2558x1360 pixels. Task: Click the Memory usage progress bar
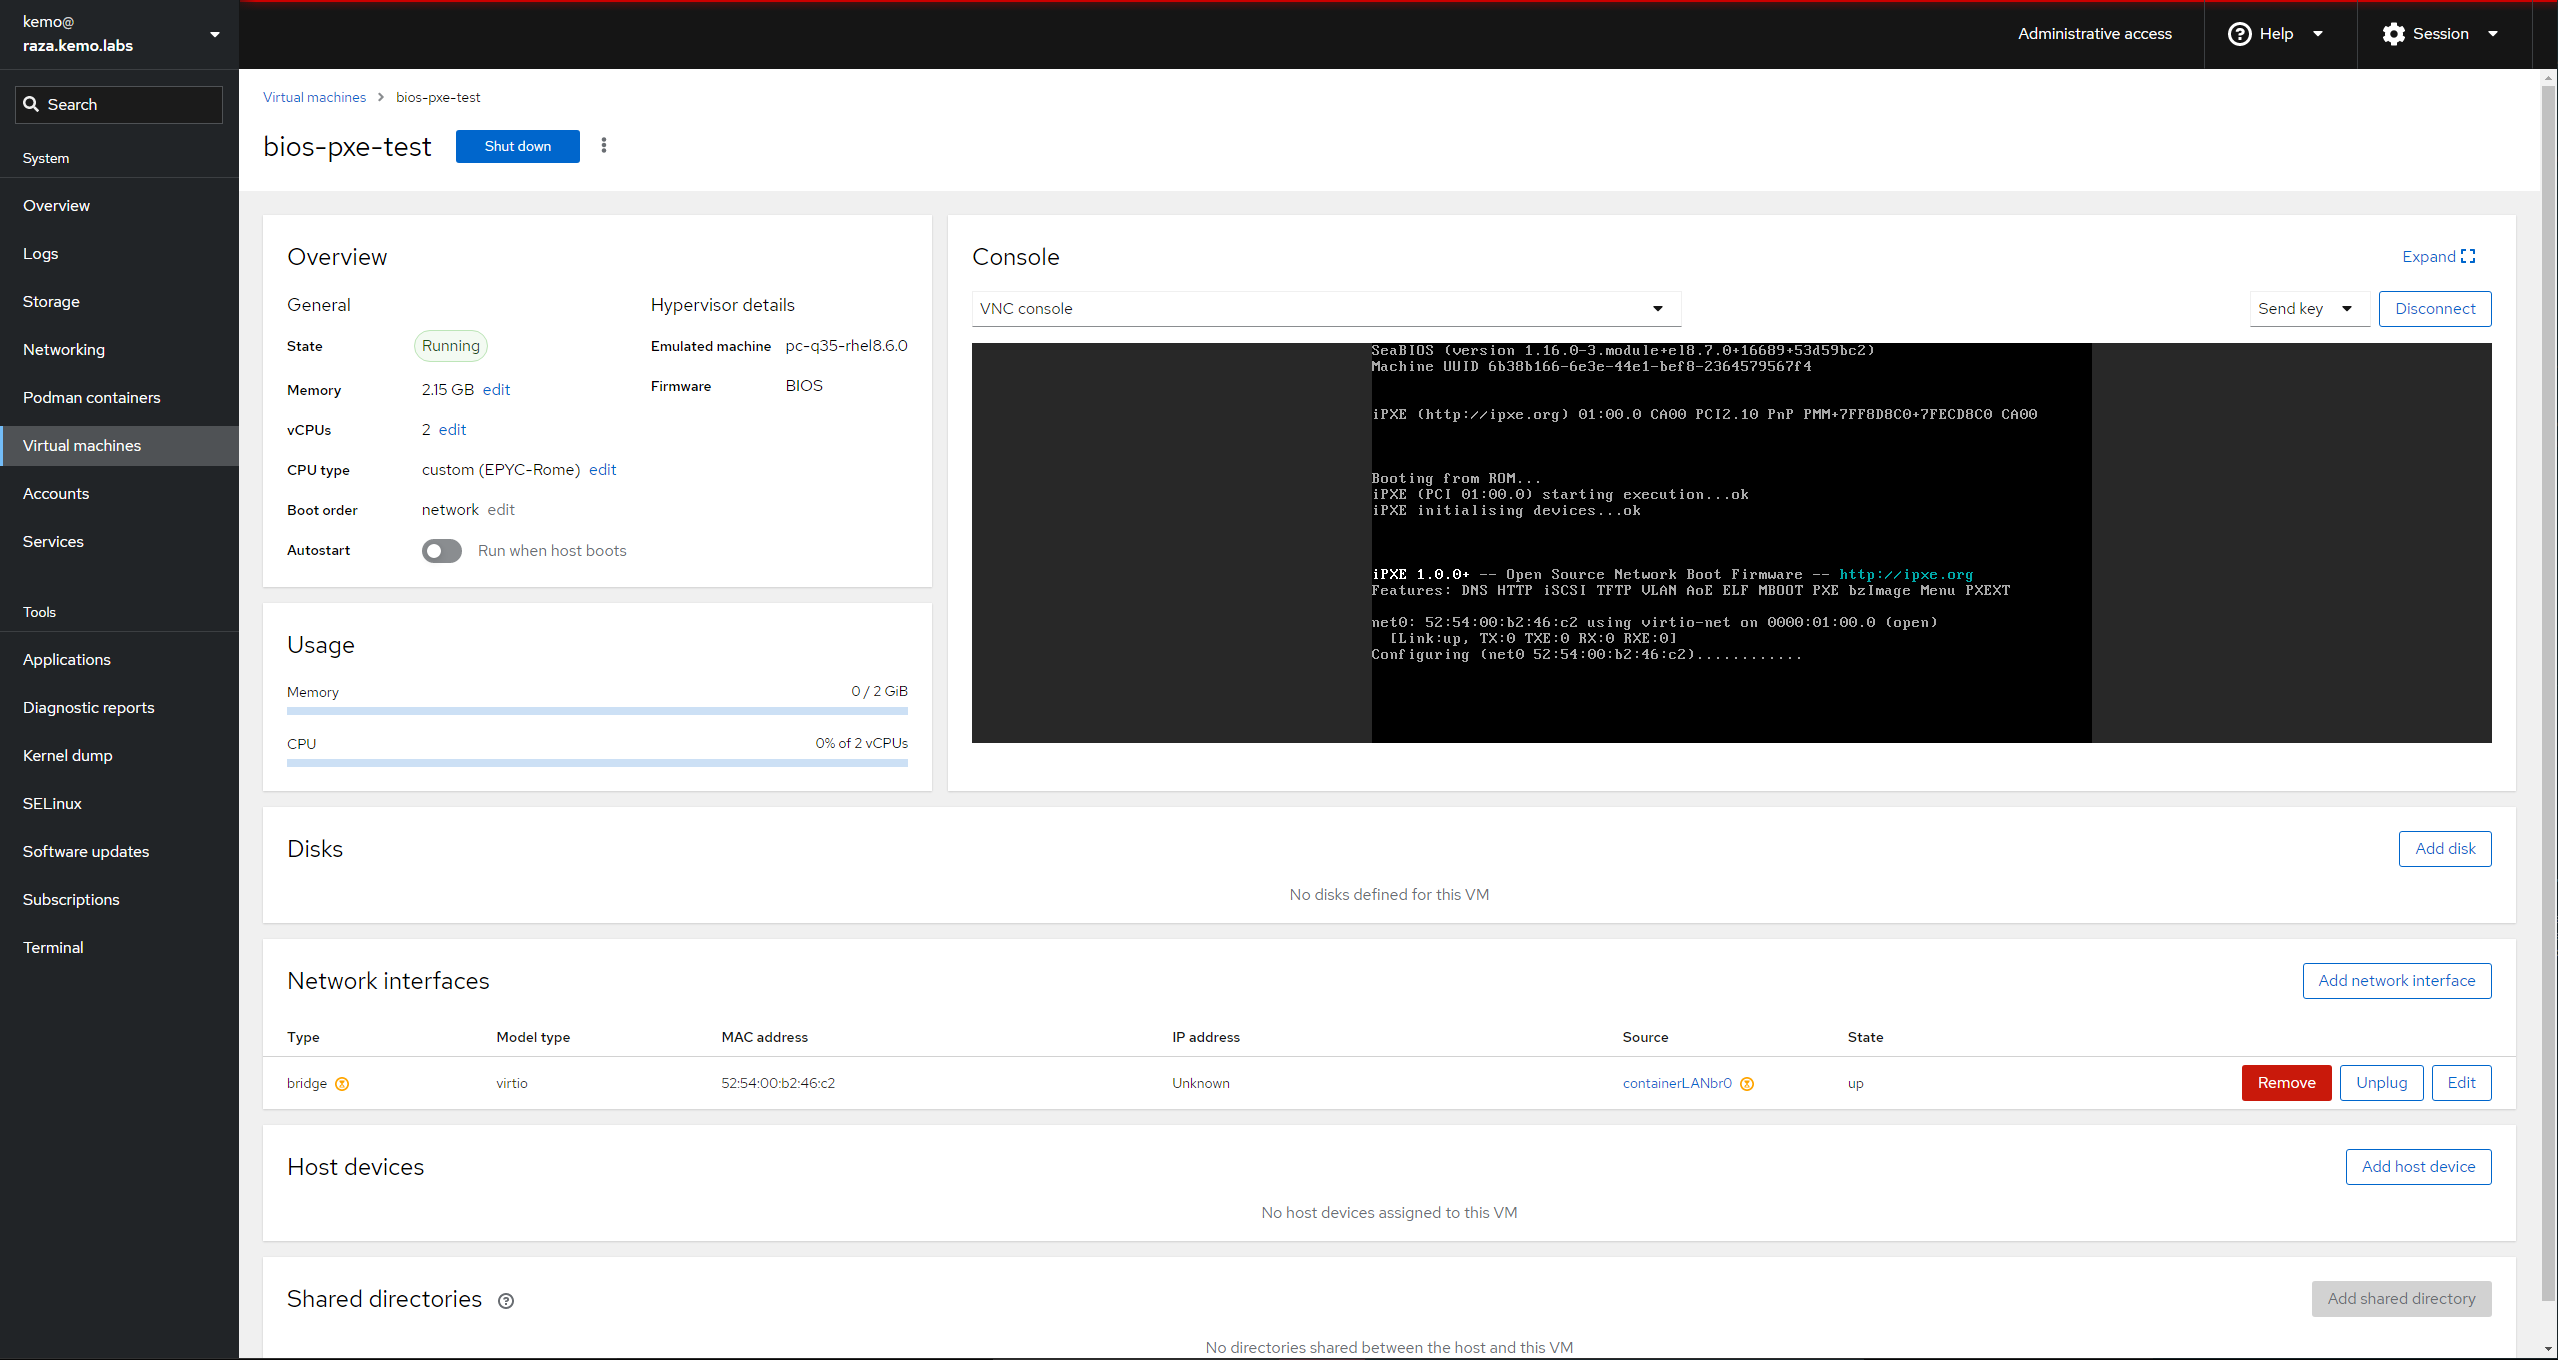pos(597,711)
